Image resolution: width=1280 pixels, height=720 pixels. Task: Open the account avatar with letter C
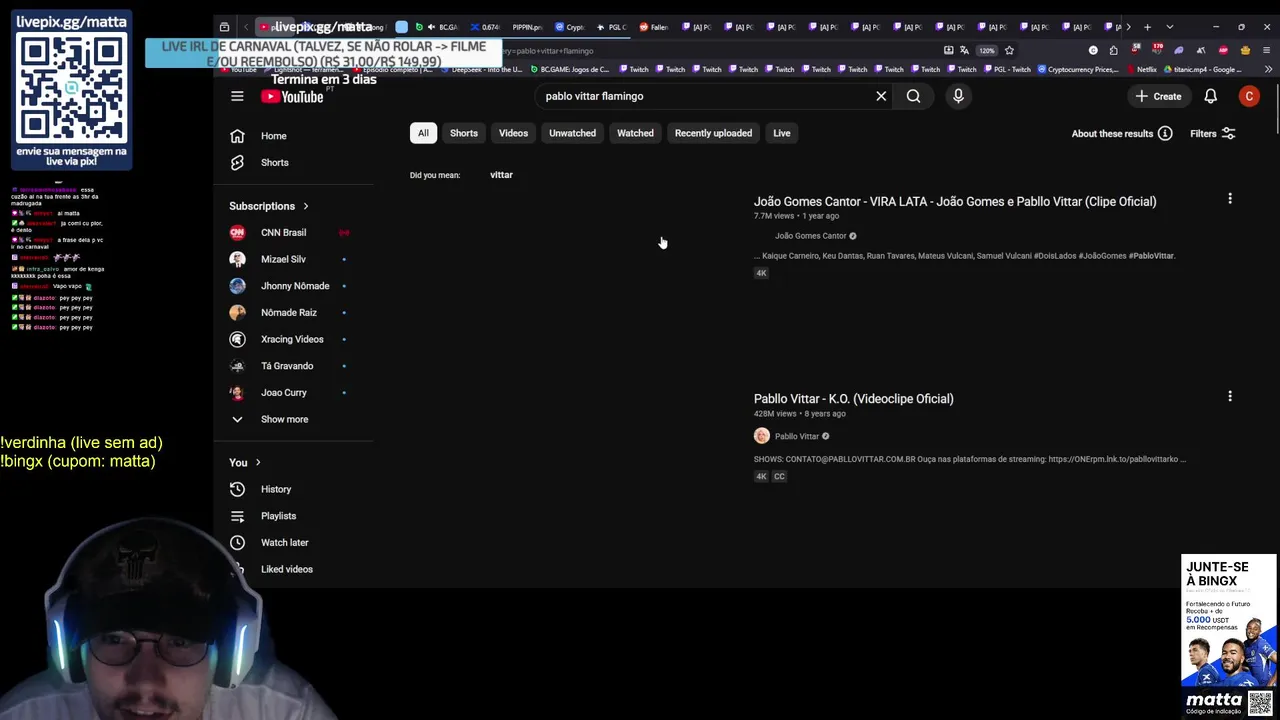[x=1249, y=96]
